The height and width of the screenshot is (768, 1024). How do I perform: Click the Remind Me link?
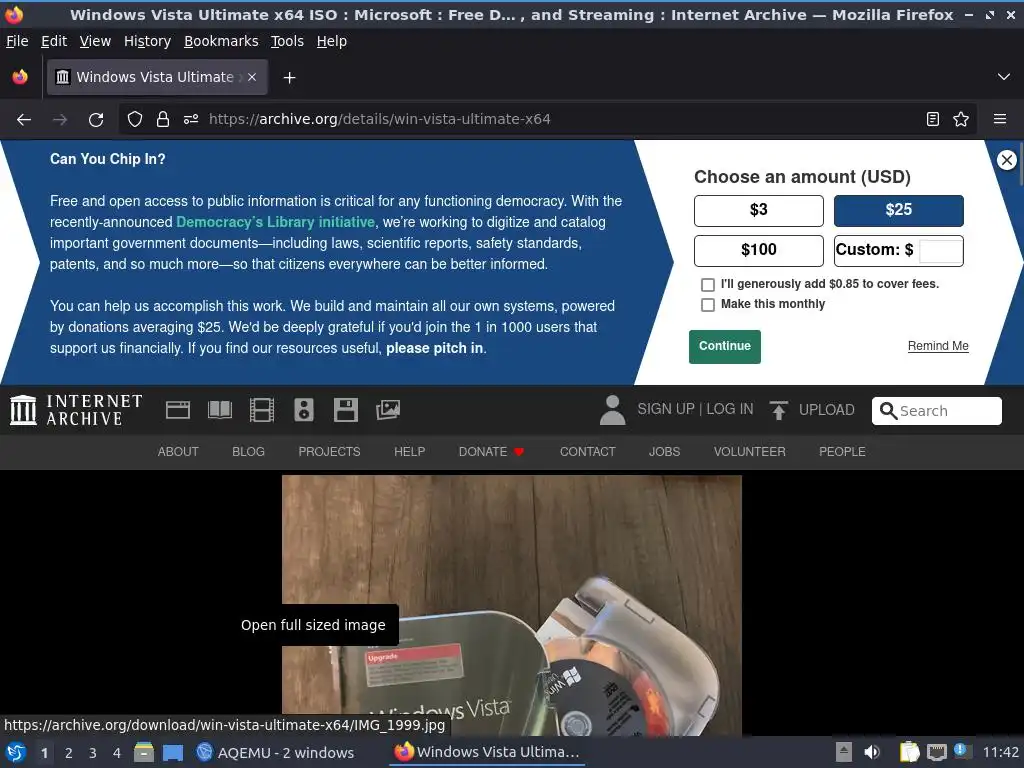[938, 346]
